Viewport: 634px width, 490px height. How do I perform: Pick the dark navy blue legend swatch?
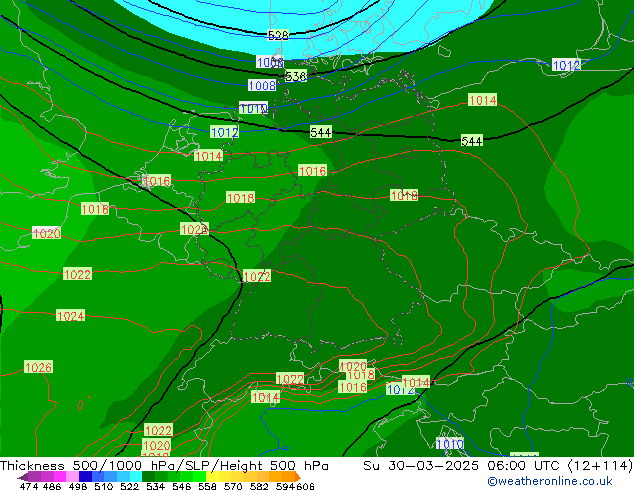[85, 477]
